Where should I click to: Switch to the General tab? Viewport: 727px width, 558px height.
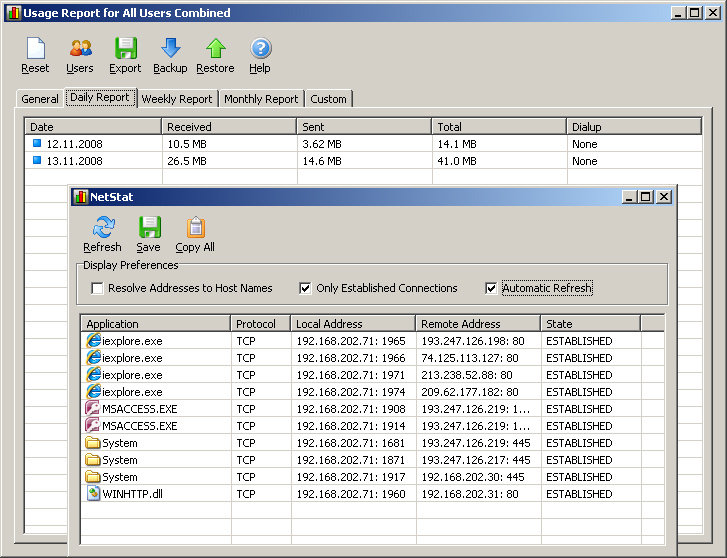[x=40, y=99]
